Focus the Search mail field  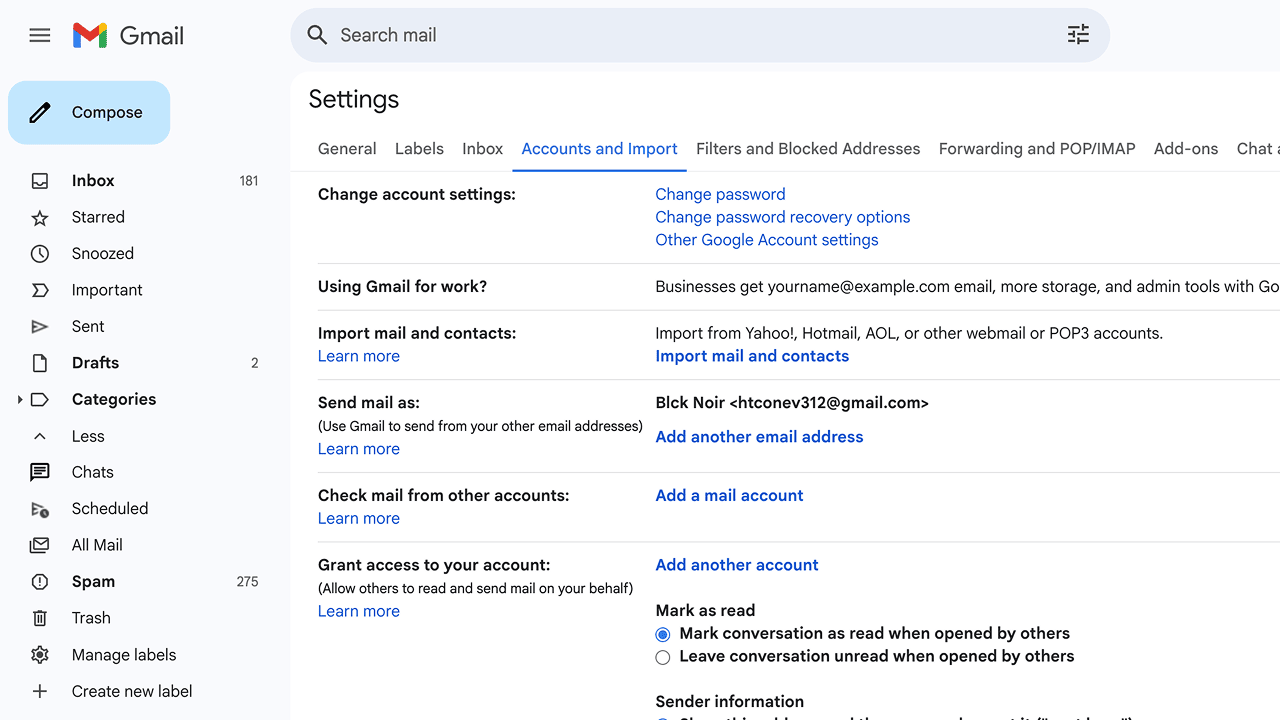pyautogui.click(x=700, y=35)
